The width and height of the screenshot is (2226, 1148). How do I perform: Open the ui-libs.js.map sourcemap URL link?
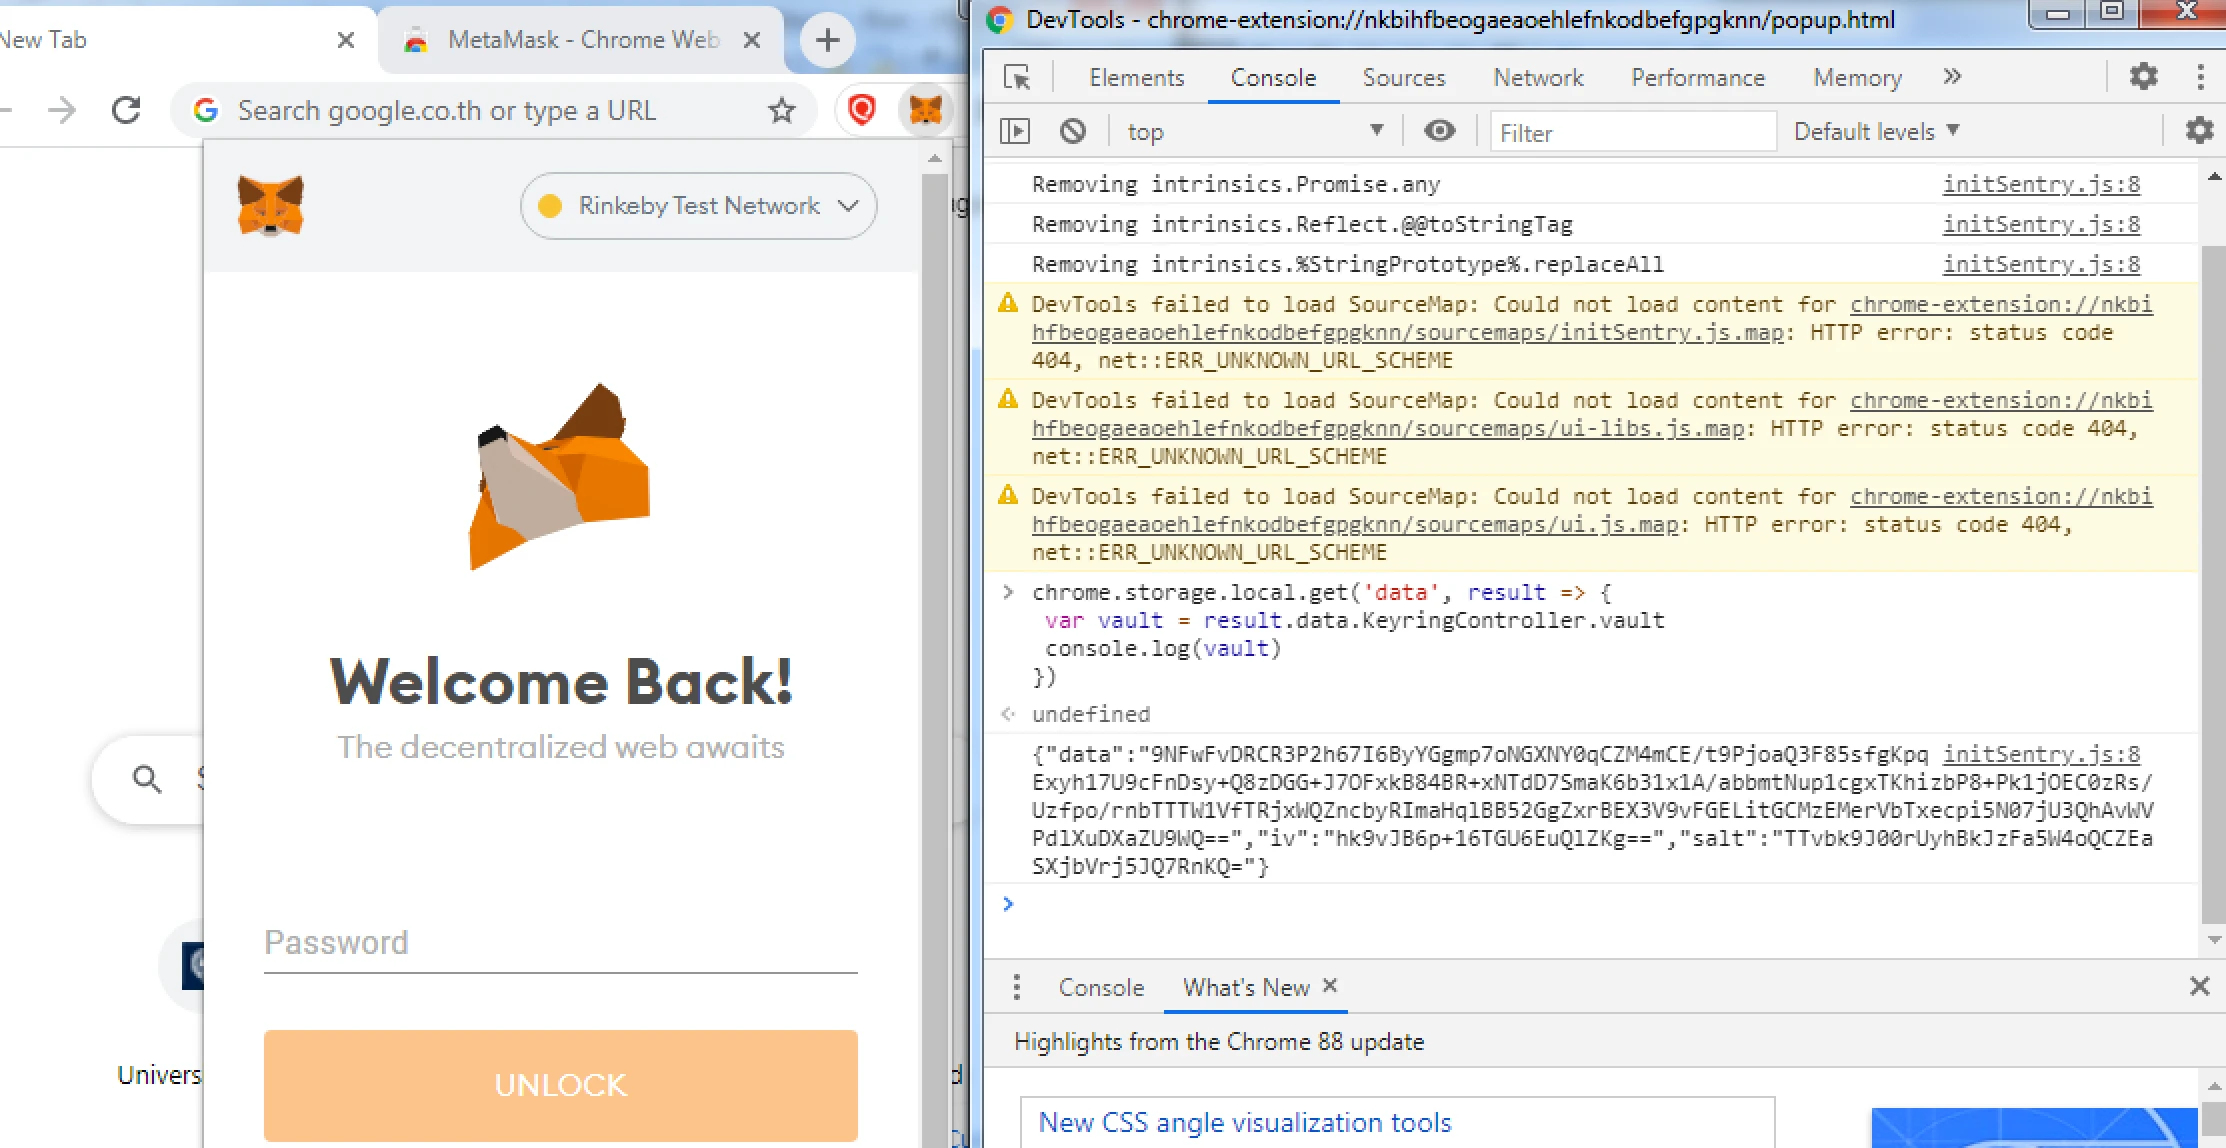pyautogui.click(x=1388, y=428)
